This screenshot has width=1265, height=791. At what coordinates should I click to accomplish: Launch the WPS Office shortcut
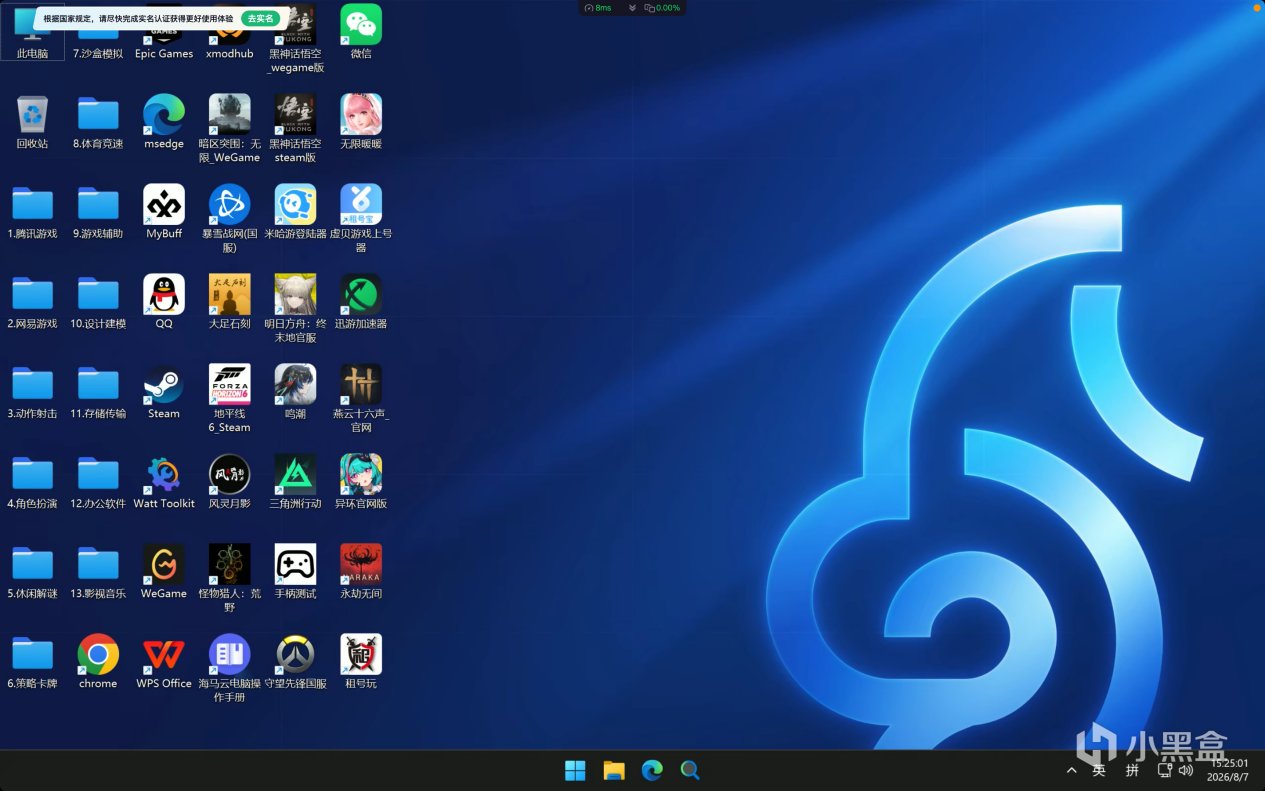click(164, 655)
